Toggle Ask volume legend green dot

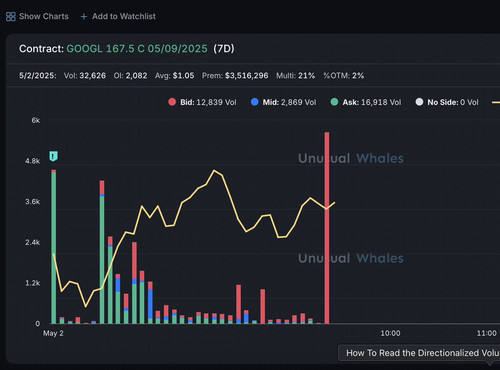pyautogui.click(x=334, y=102)
